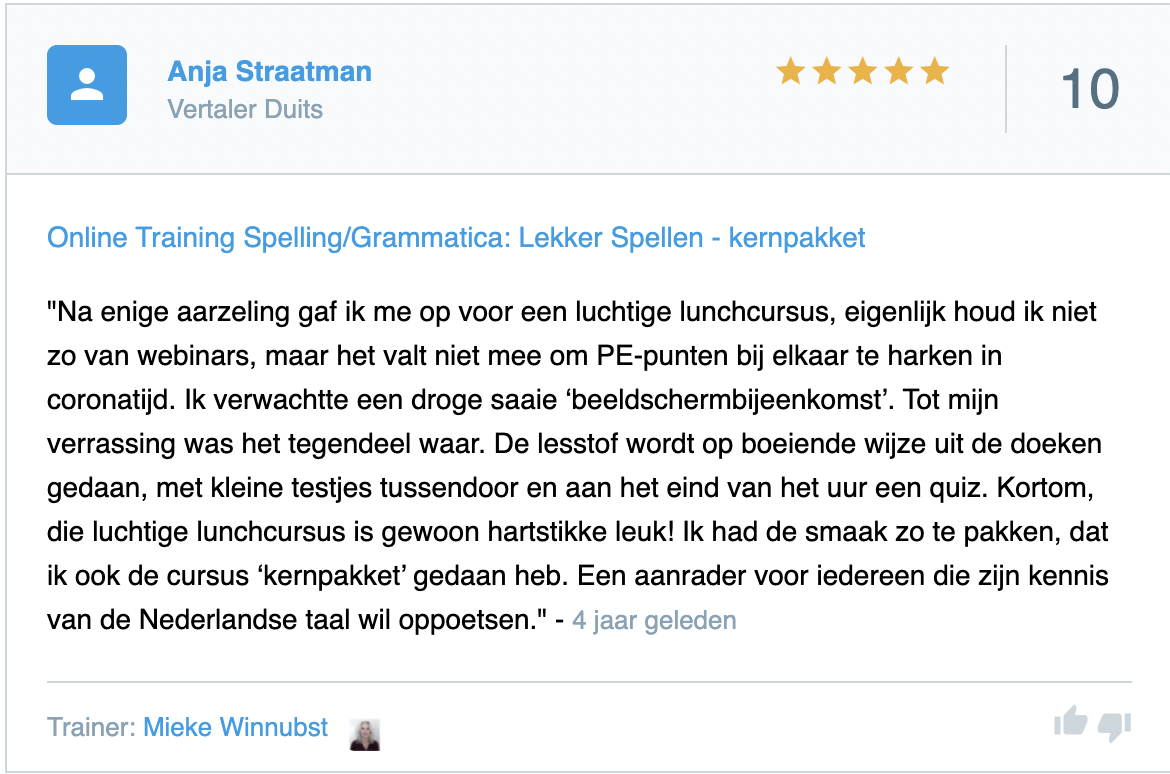The height and width of the screenshot is (774, 1170).
Task: Select the second rating star
Action: click(x=826, y=70)
